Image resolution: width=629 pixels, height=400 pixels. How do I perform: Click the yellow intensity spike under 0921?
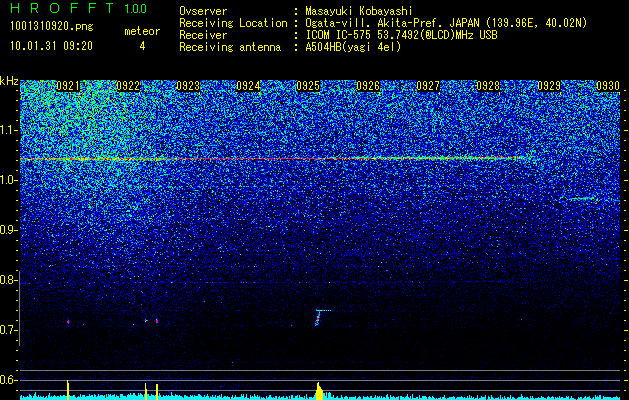[68, 389]
